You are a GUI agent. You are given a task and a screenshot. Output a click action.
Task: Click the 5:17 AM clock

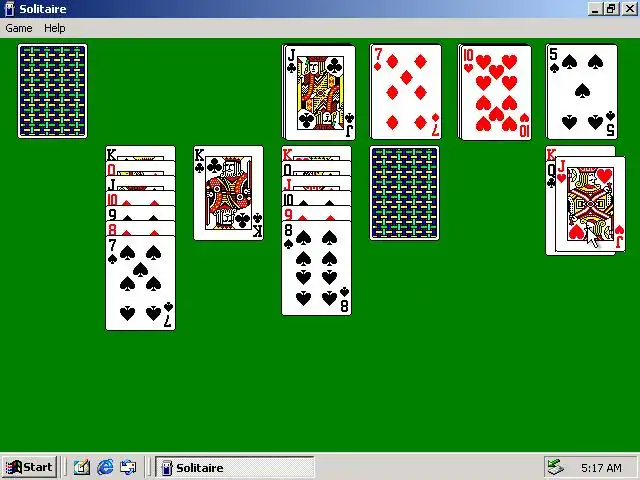tap(601, 468)
